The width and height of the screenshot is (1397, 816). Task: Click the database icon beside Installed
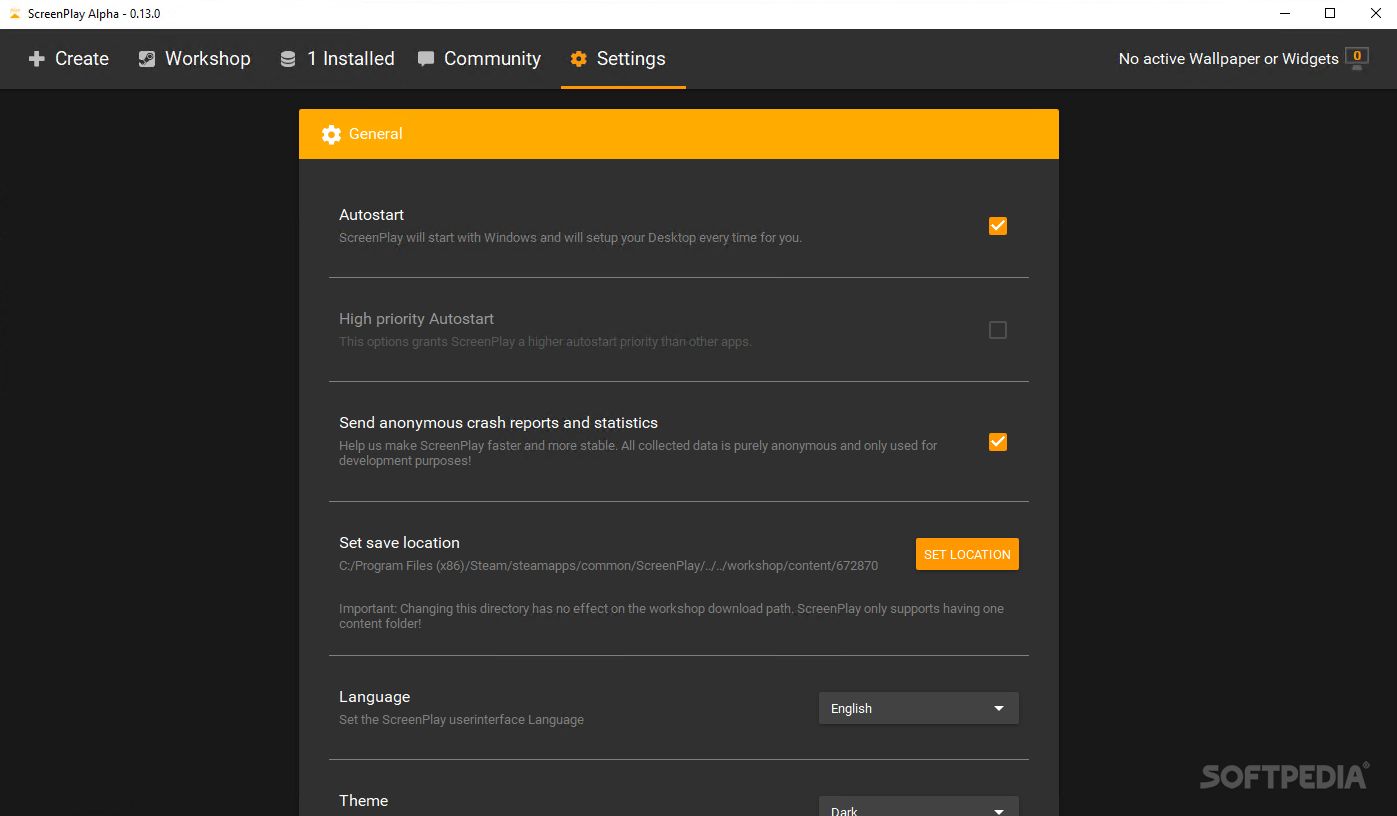[x=288, y=59]
